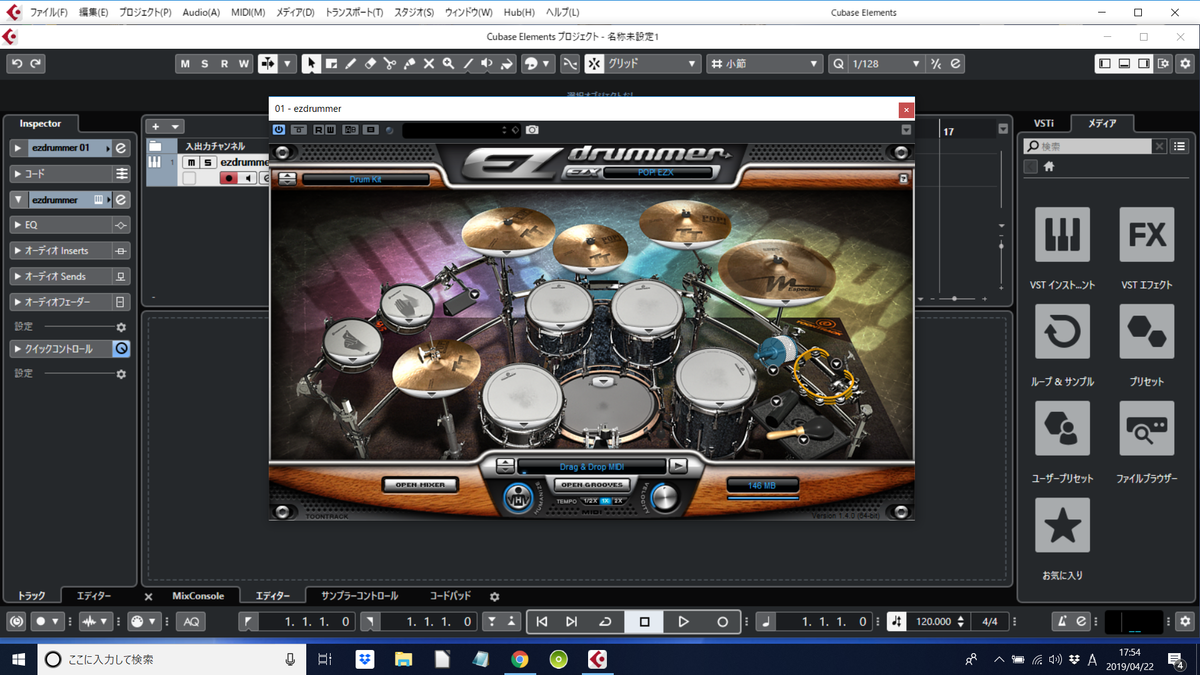Open VST Instruments media tile
This screenshot has width=1200, height=675.
pyautogui.click(x=1062, y=235)
